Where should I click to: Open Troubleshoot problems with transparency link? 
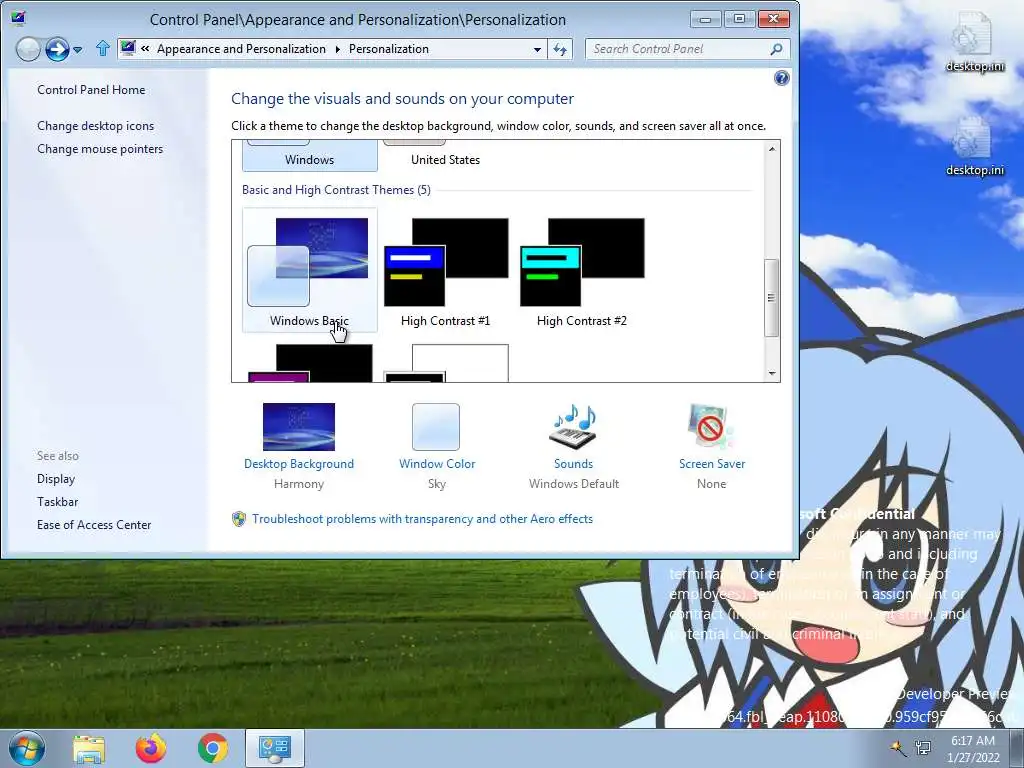(x=423, y=519)
